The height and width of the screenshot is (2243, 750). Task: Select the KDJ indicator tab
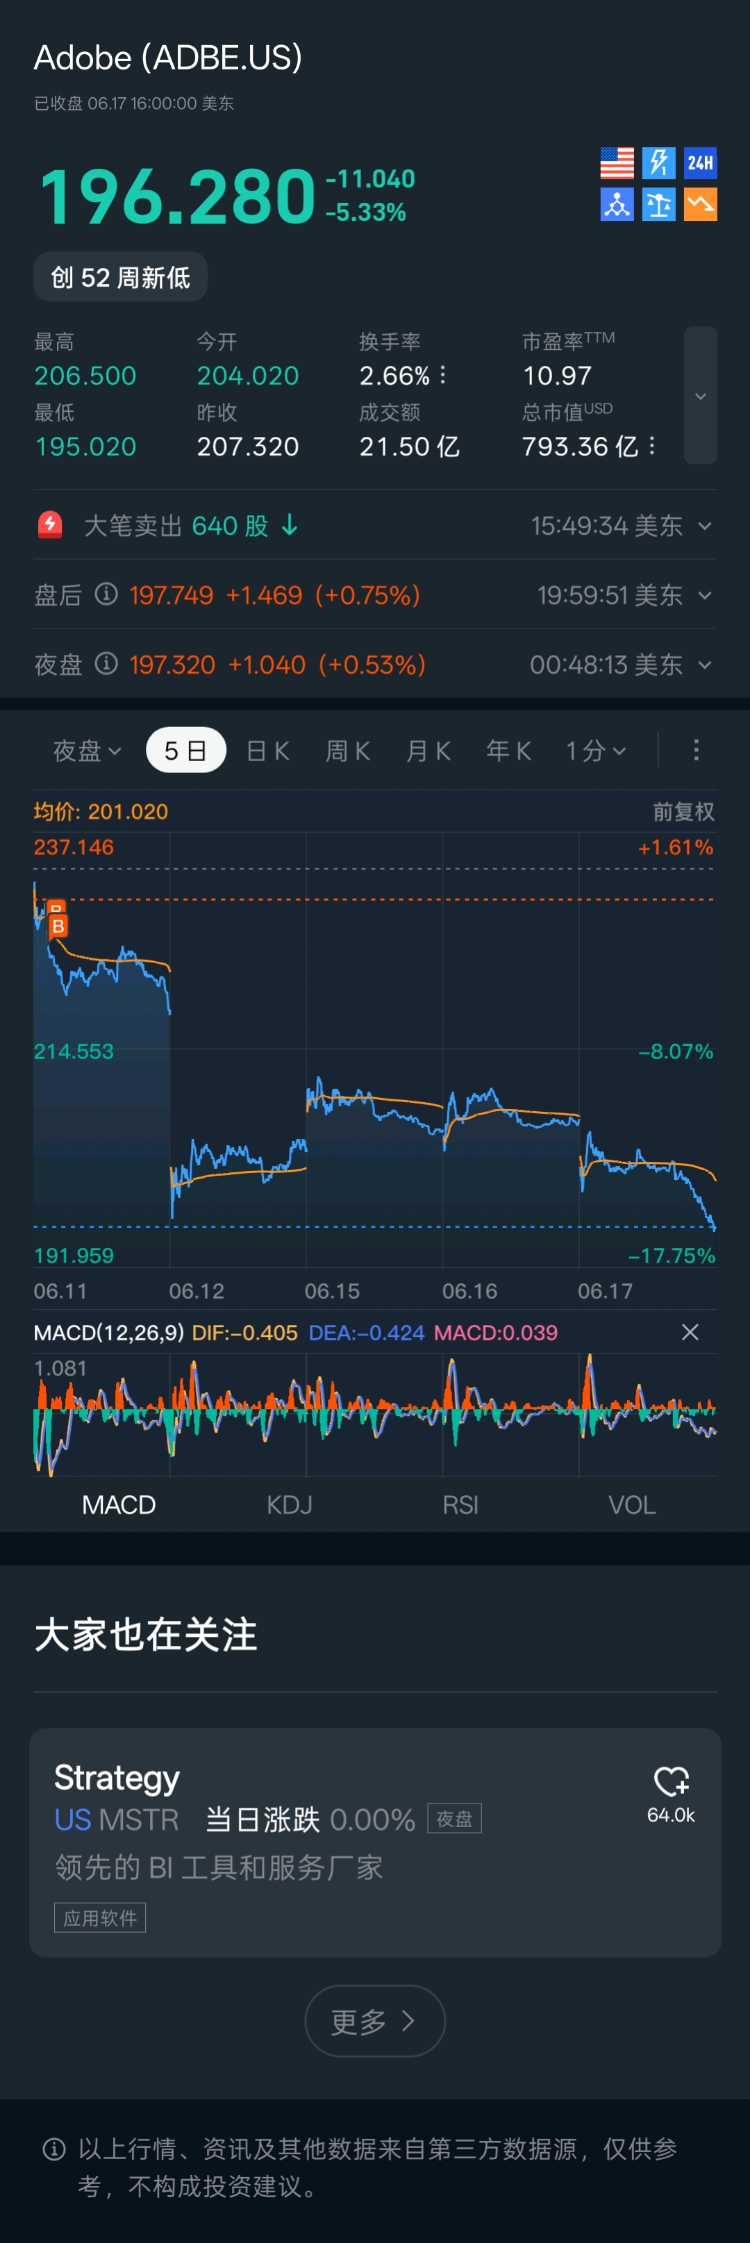(x=290, y=1505)
